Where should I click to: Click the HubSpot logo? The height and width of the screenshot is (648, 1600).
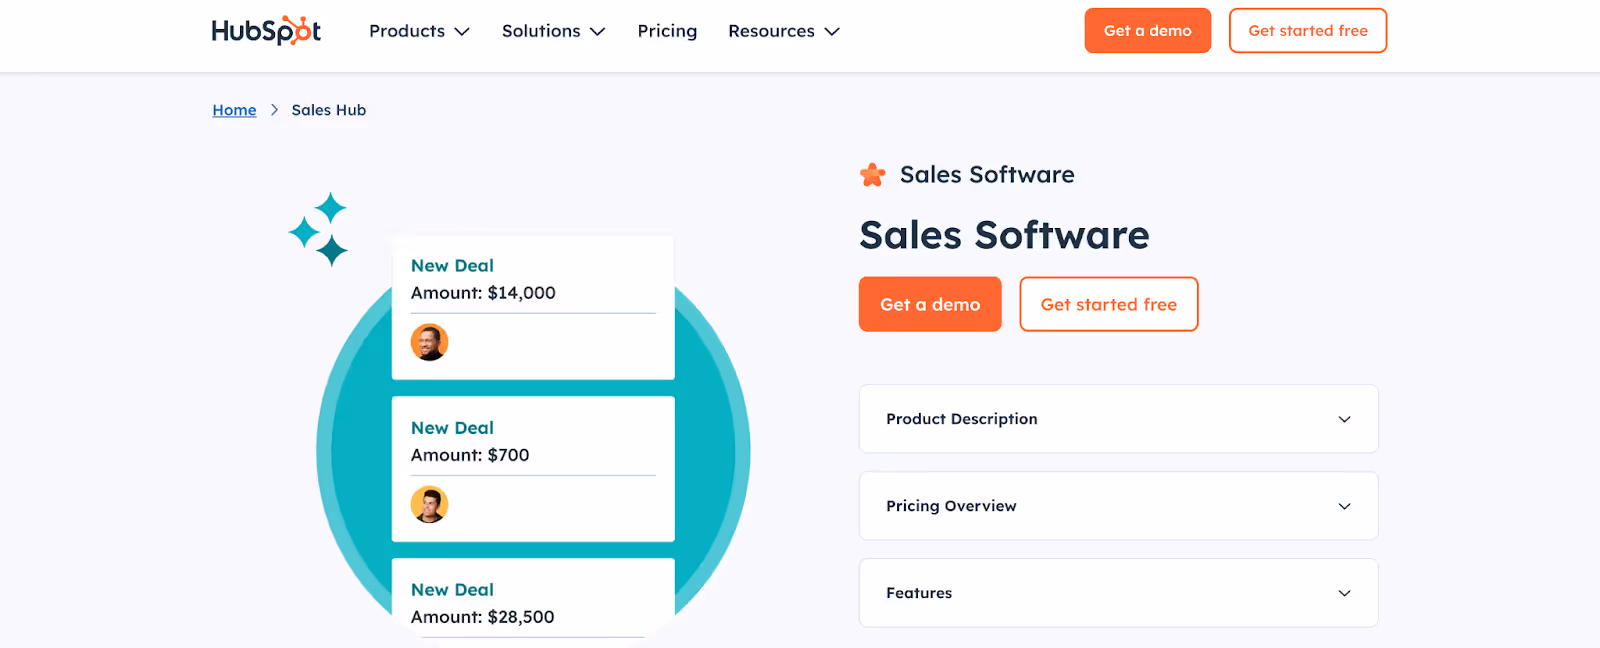tap(266, 30)
